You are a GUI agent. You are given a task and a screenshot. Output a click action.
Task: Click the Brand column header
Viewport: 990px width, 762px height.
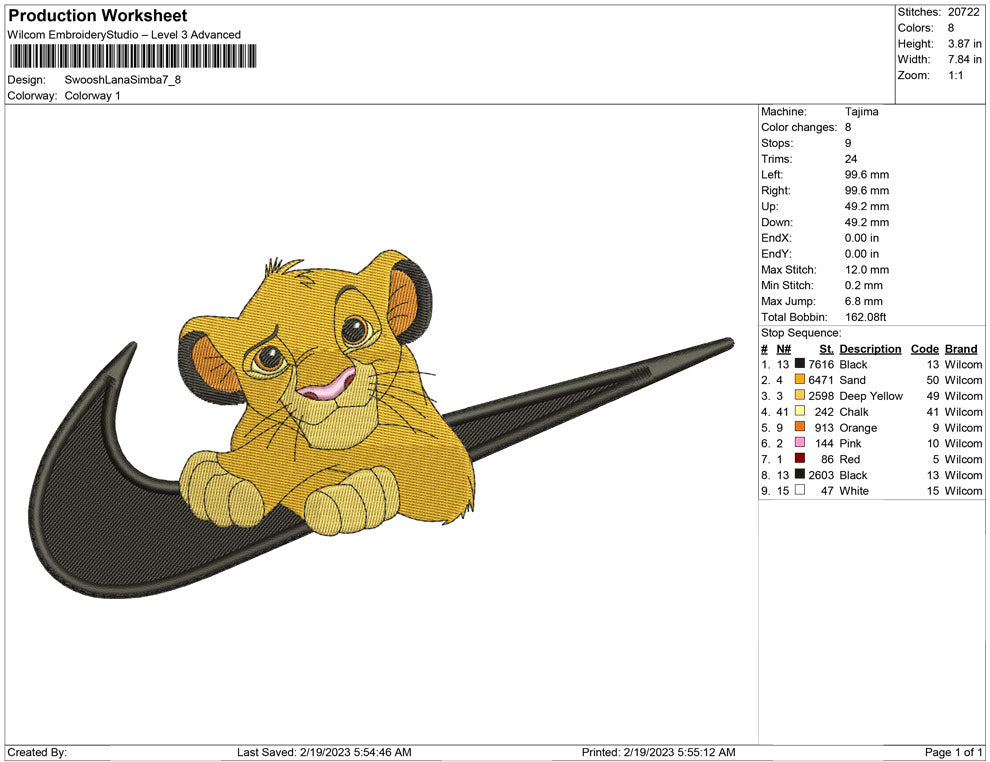coord(961,348)
